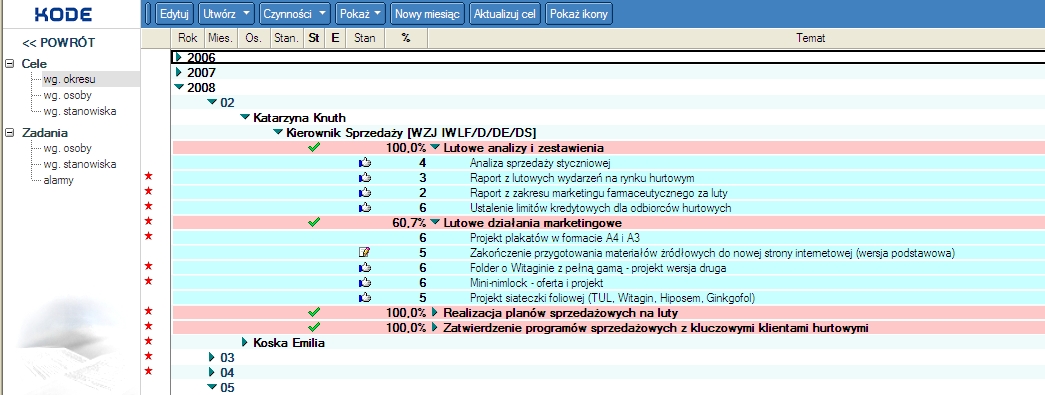1045x395 pixels.
Task: Click green checkmark of Realizacja planów sprzedażowych
Action: 315,312
